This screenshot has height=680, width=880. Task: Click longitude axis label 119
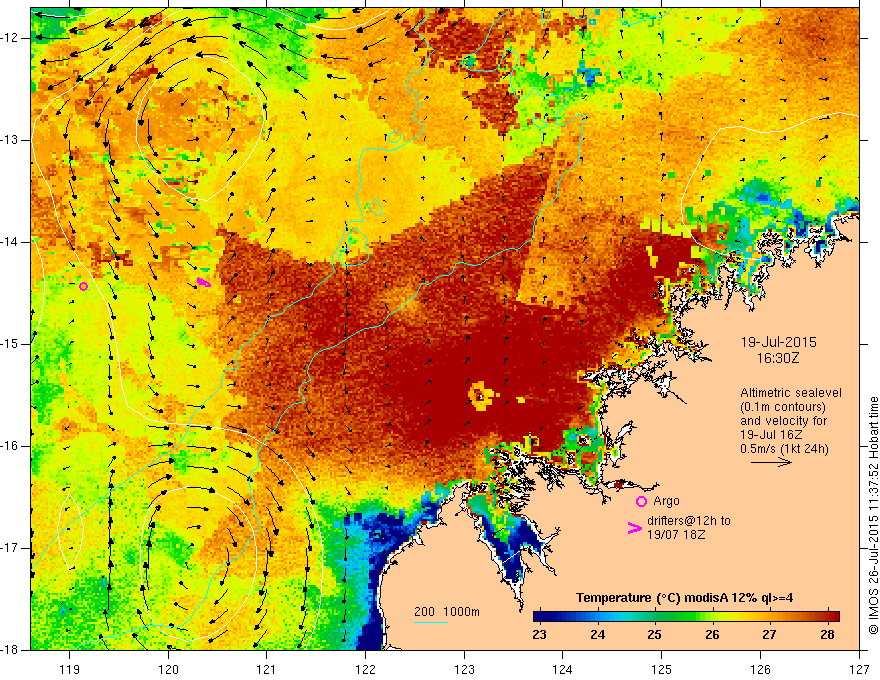pyautogui.click(x=69, y=669)
